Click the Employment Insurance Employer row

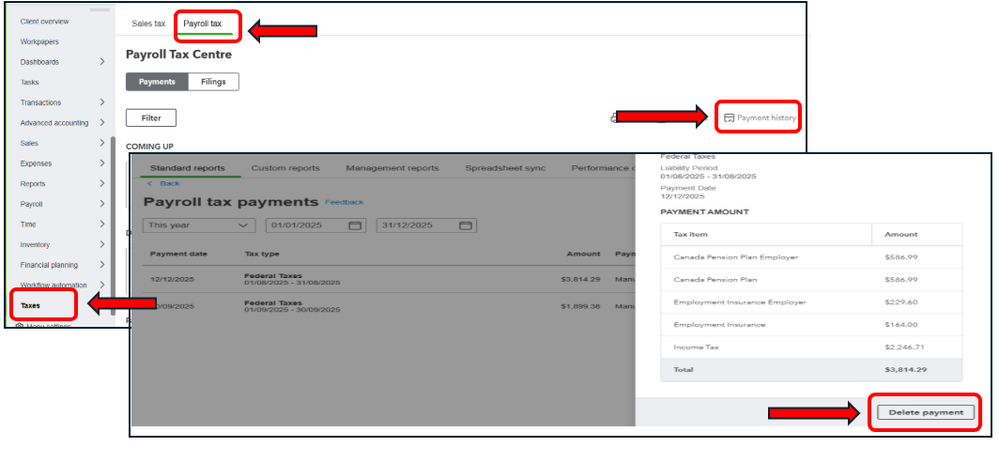811,303
